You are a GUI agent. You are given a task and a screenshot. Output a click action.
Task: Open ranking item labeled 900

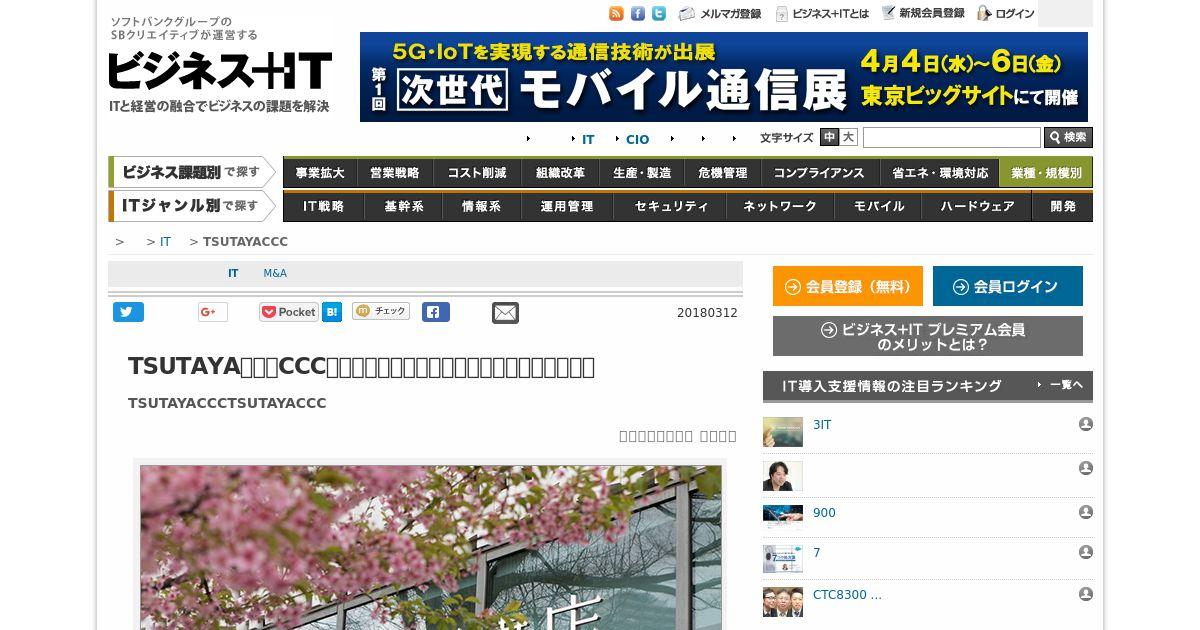point(824,513)
